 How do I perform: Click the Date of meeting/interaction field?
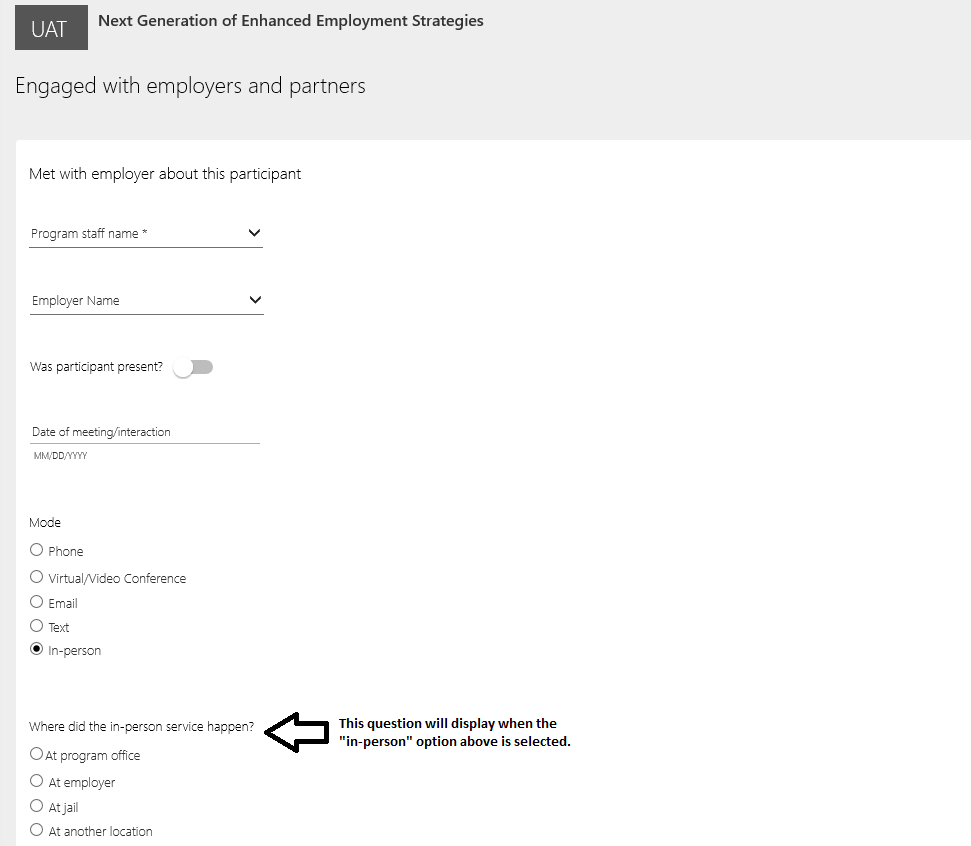coord(144,432)
